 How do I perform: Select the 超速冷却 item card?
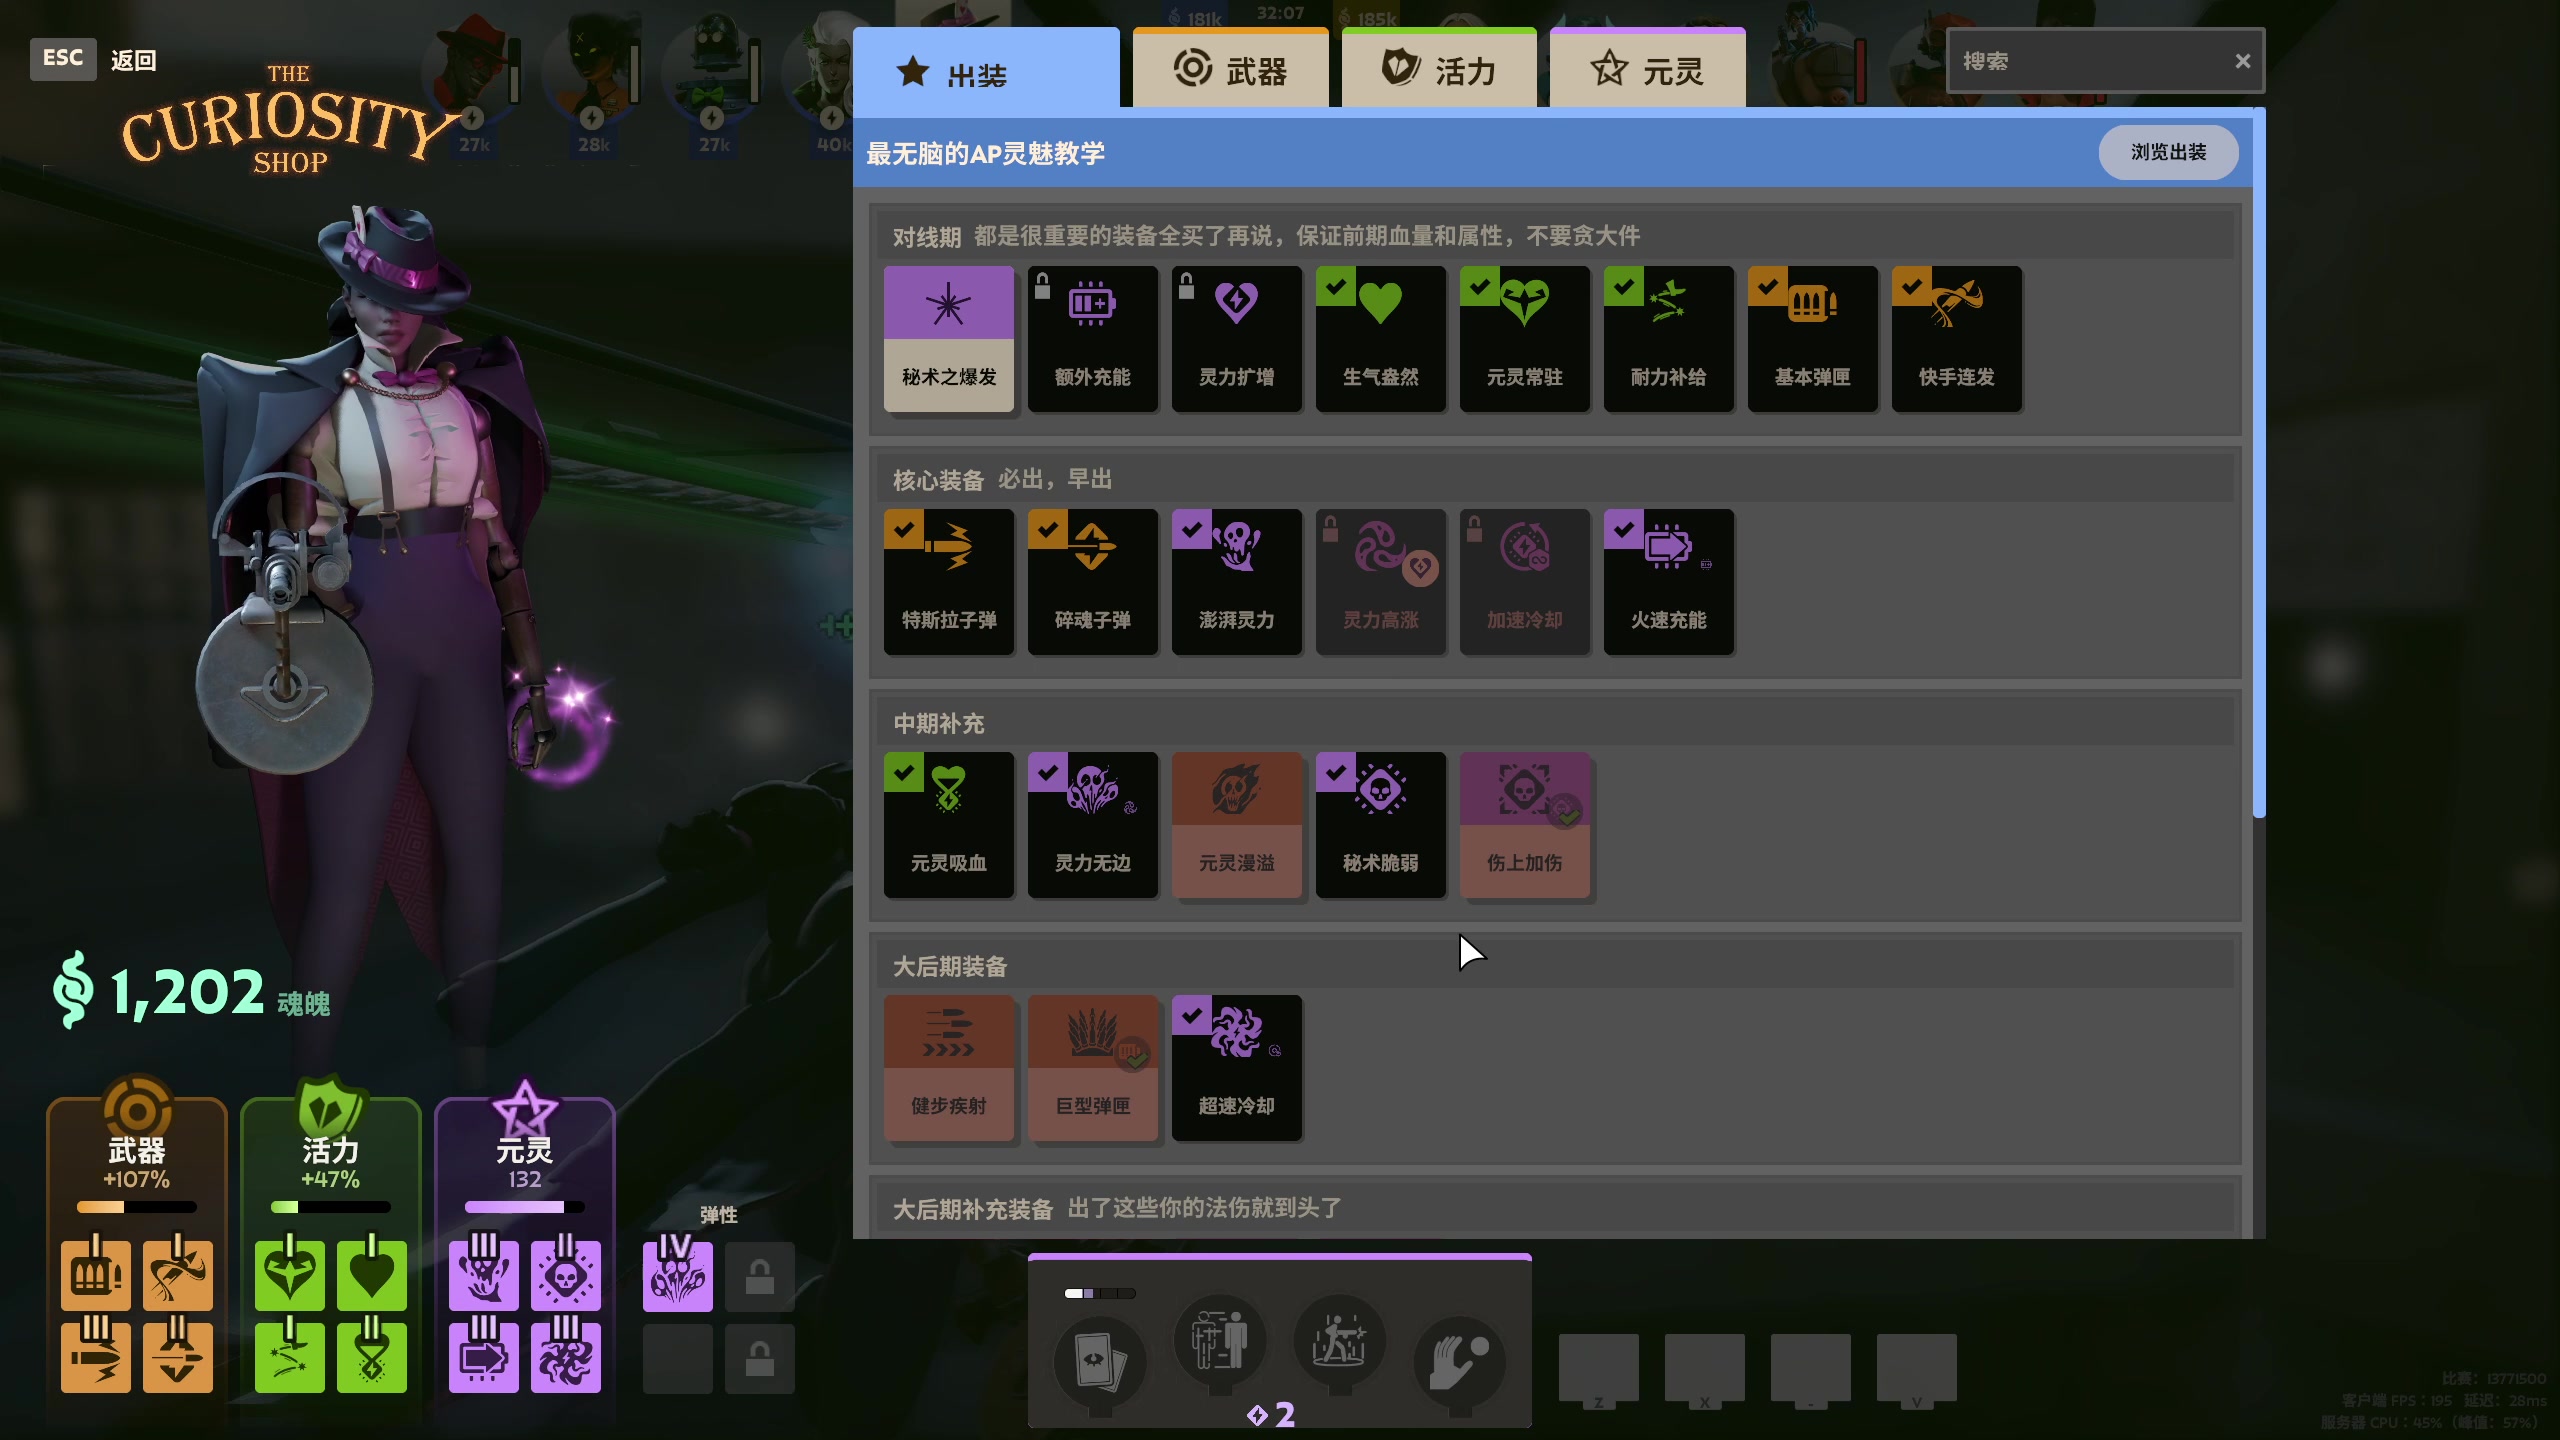point(1236,1068)
